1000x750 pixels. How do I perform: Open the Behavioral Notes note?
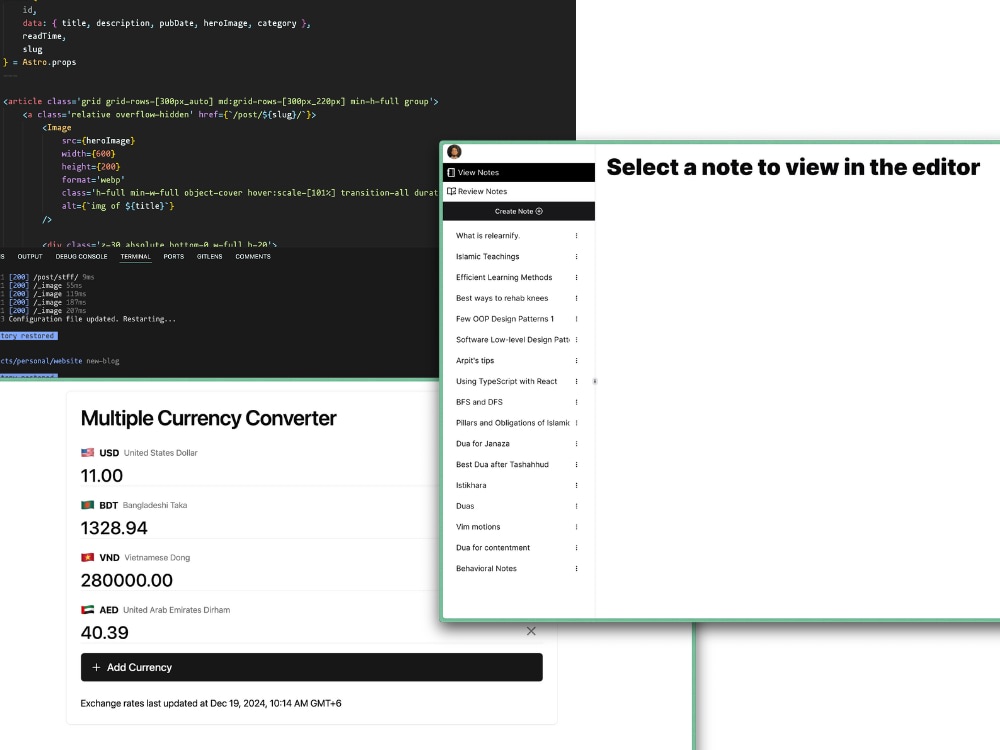[x=486, y=568]
